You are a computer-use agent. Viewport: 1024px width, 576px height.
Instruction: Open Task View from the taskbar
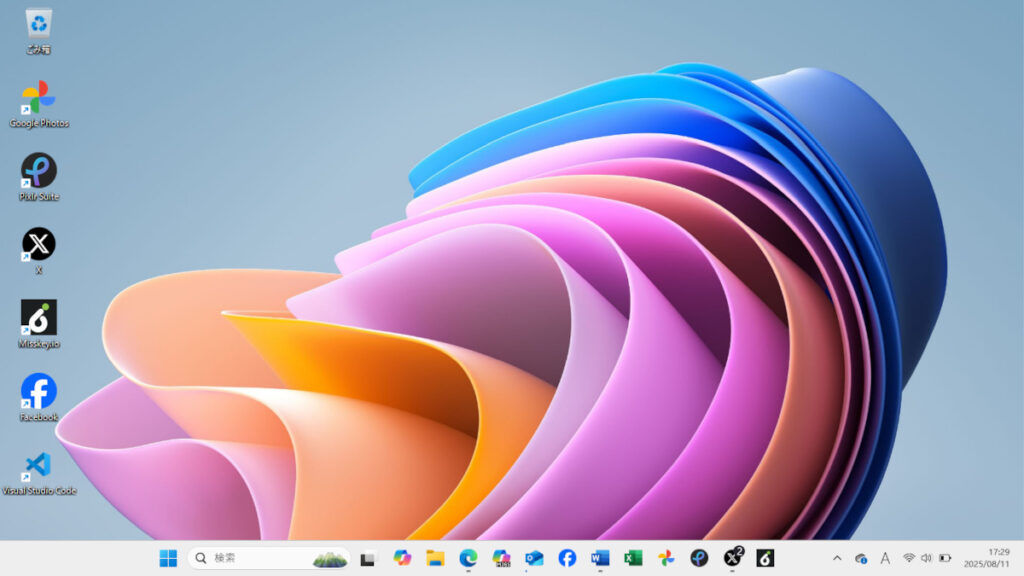[x=368, y=558]
